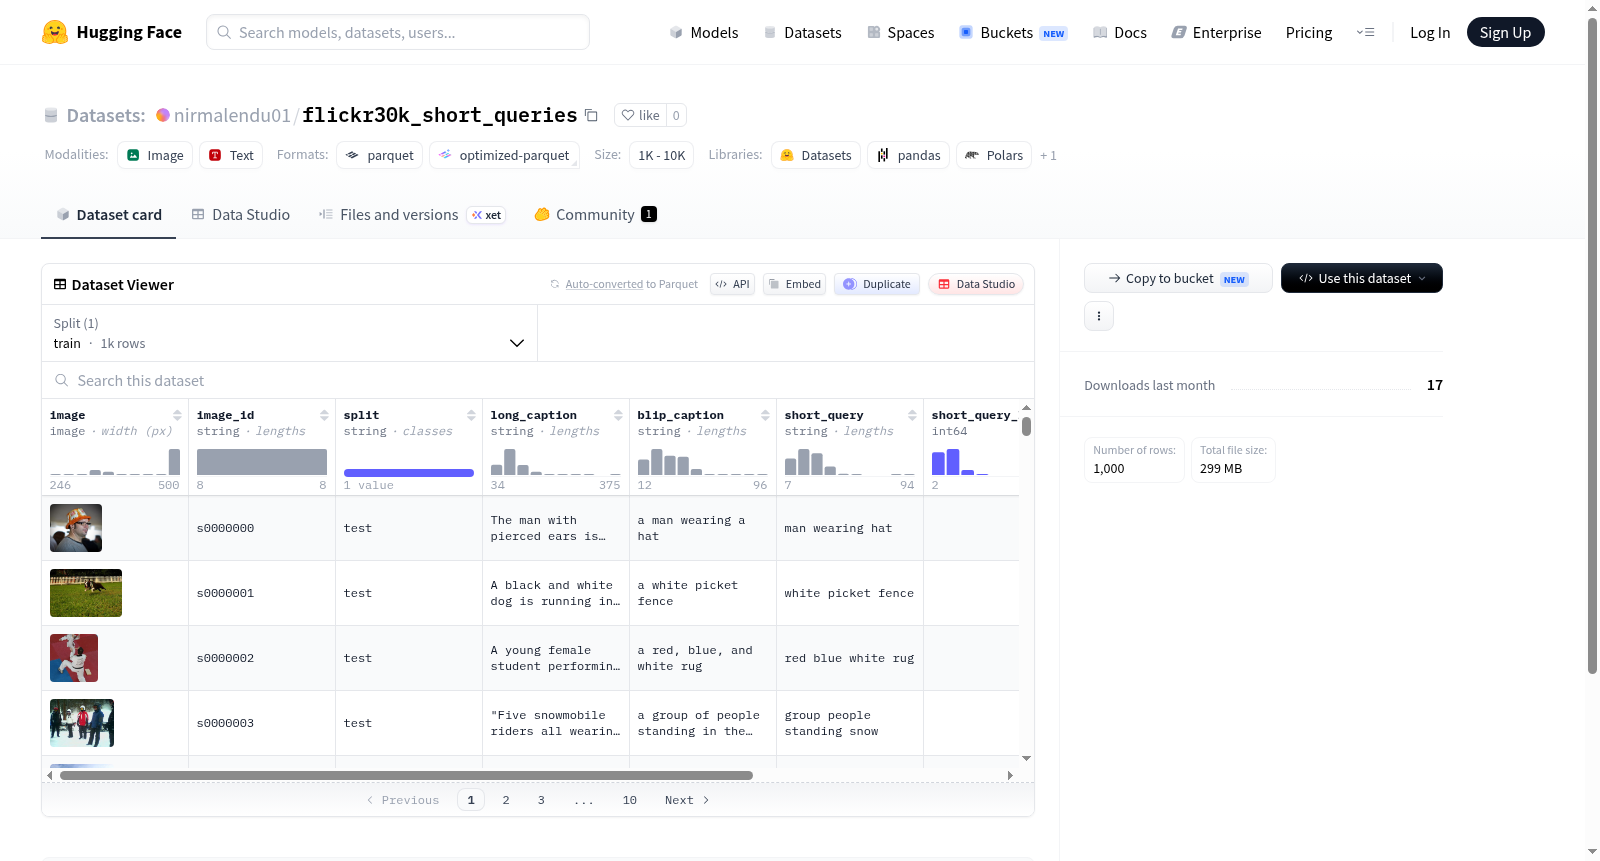Screen dimensions: 1600x861
Task: Sort by the long_caption column
Action: (x=618, y=415)
